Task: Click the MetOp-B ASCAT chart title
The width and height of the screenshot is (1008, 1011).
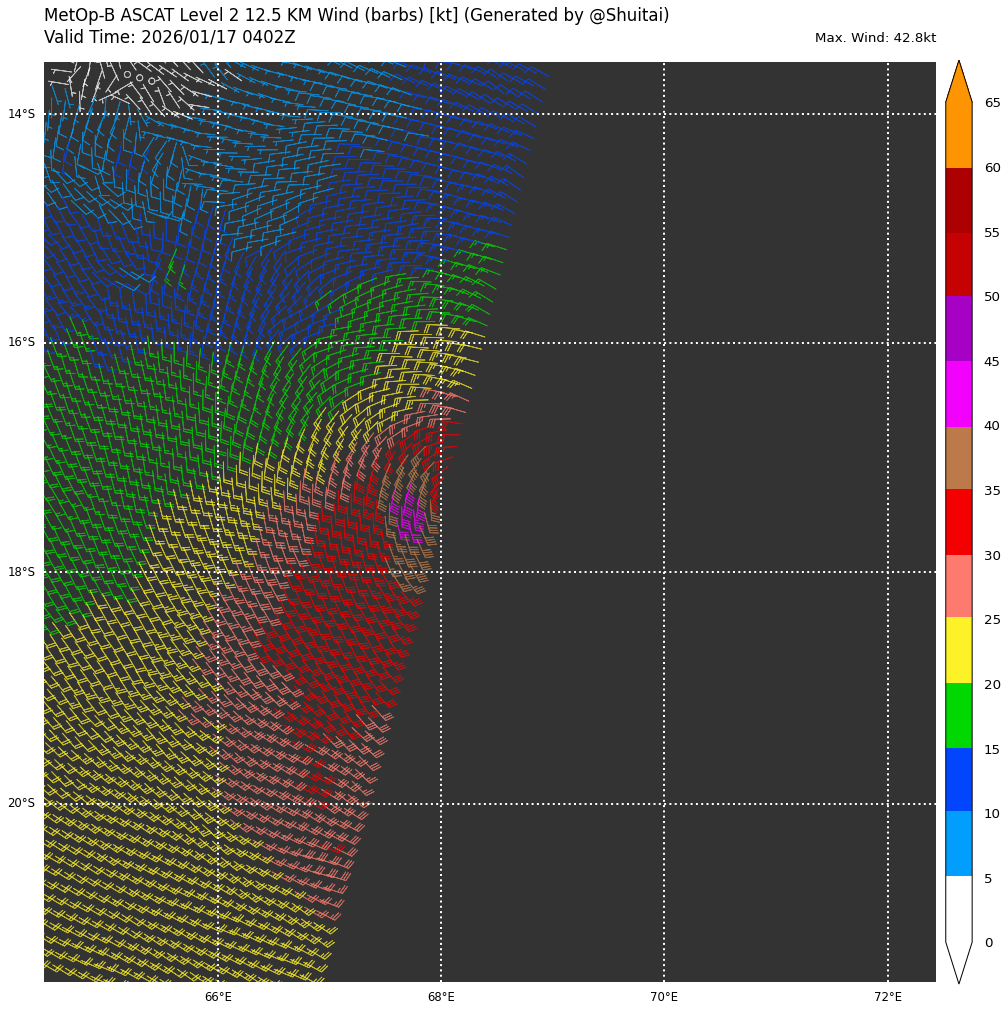Action: pyautogui.click(x=356, y=16)
